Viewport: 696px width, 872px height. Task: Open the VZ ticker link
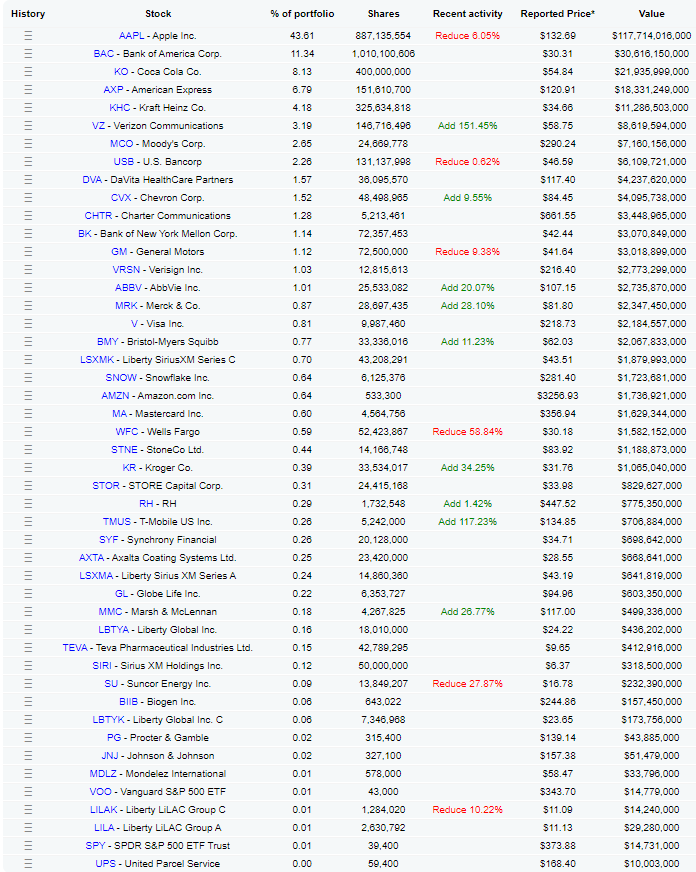point(98,126)
